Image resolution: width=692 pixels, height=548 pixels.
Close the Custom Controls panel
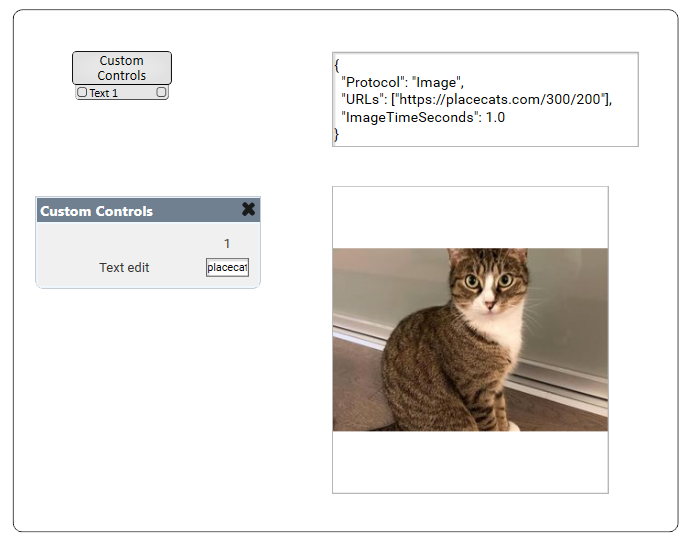(x=248, y=210)
